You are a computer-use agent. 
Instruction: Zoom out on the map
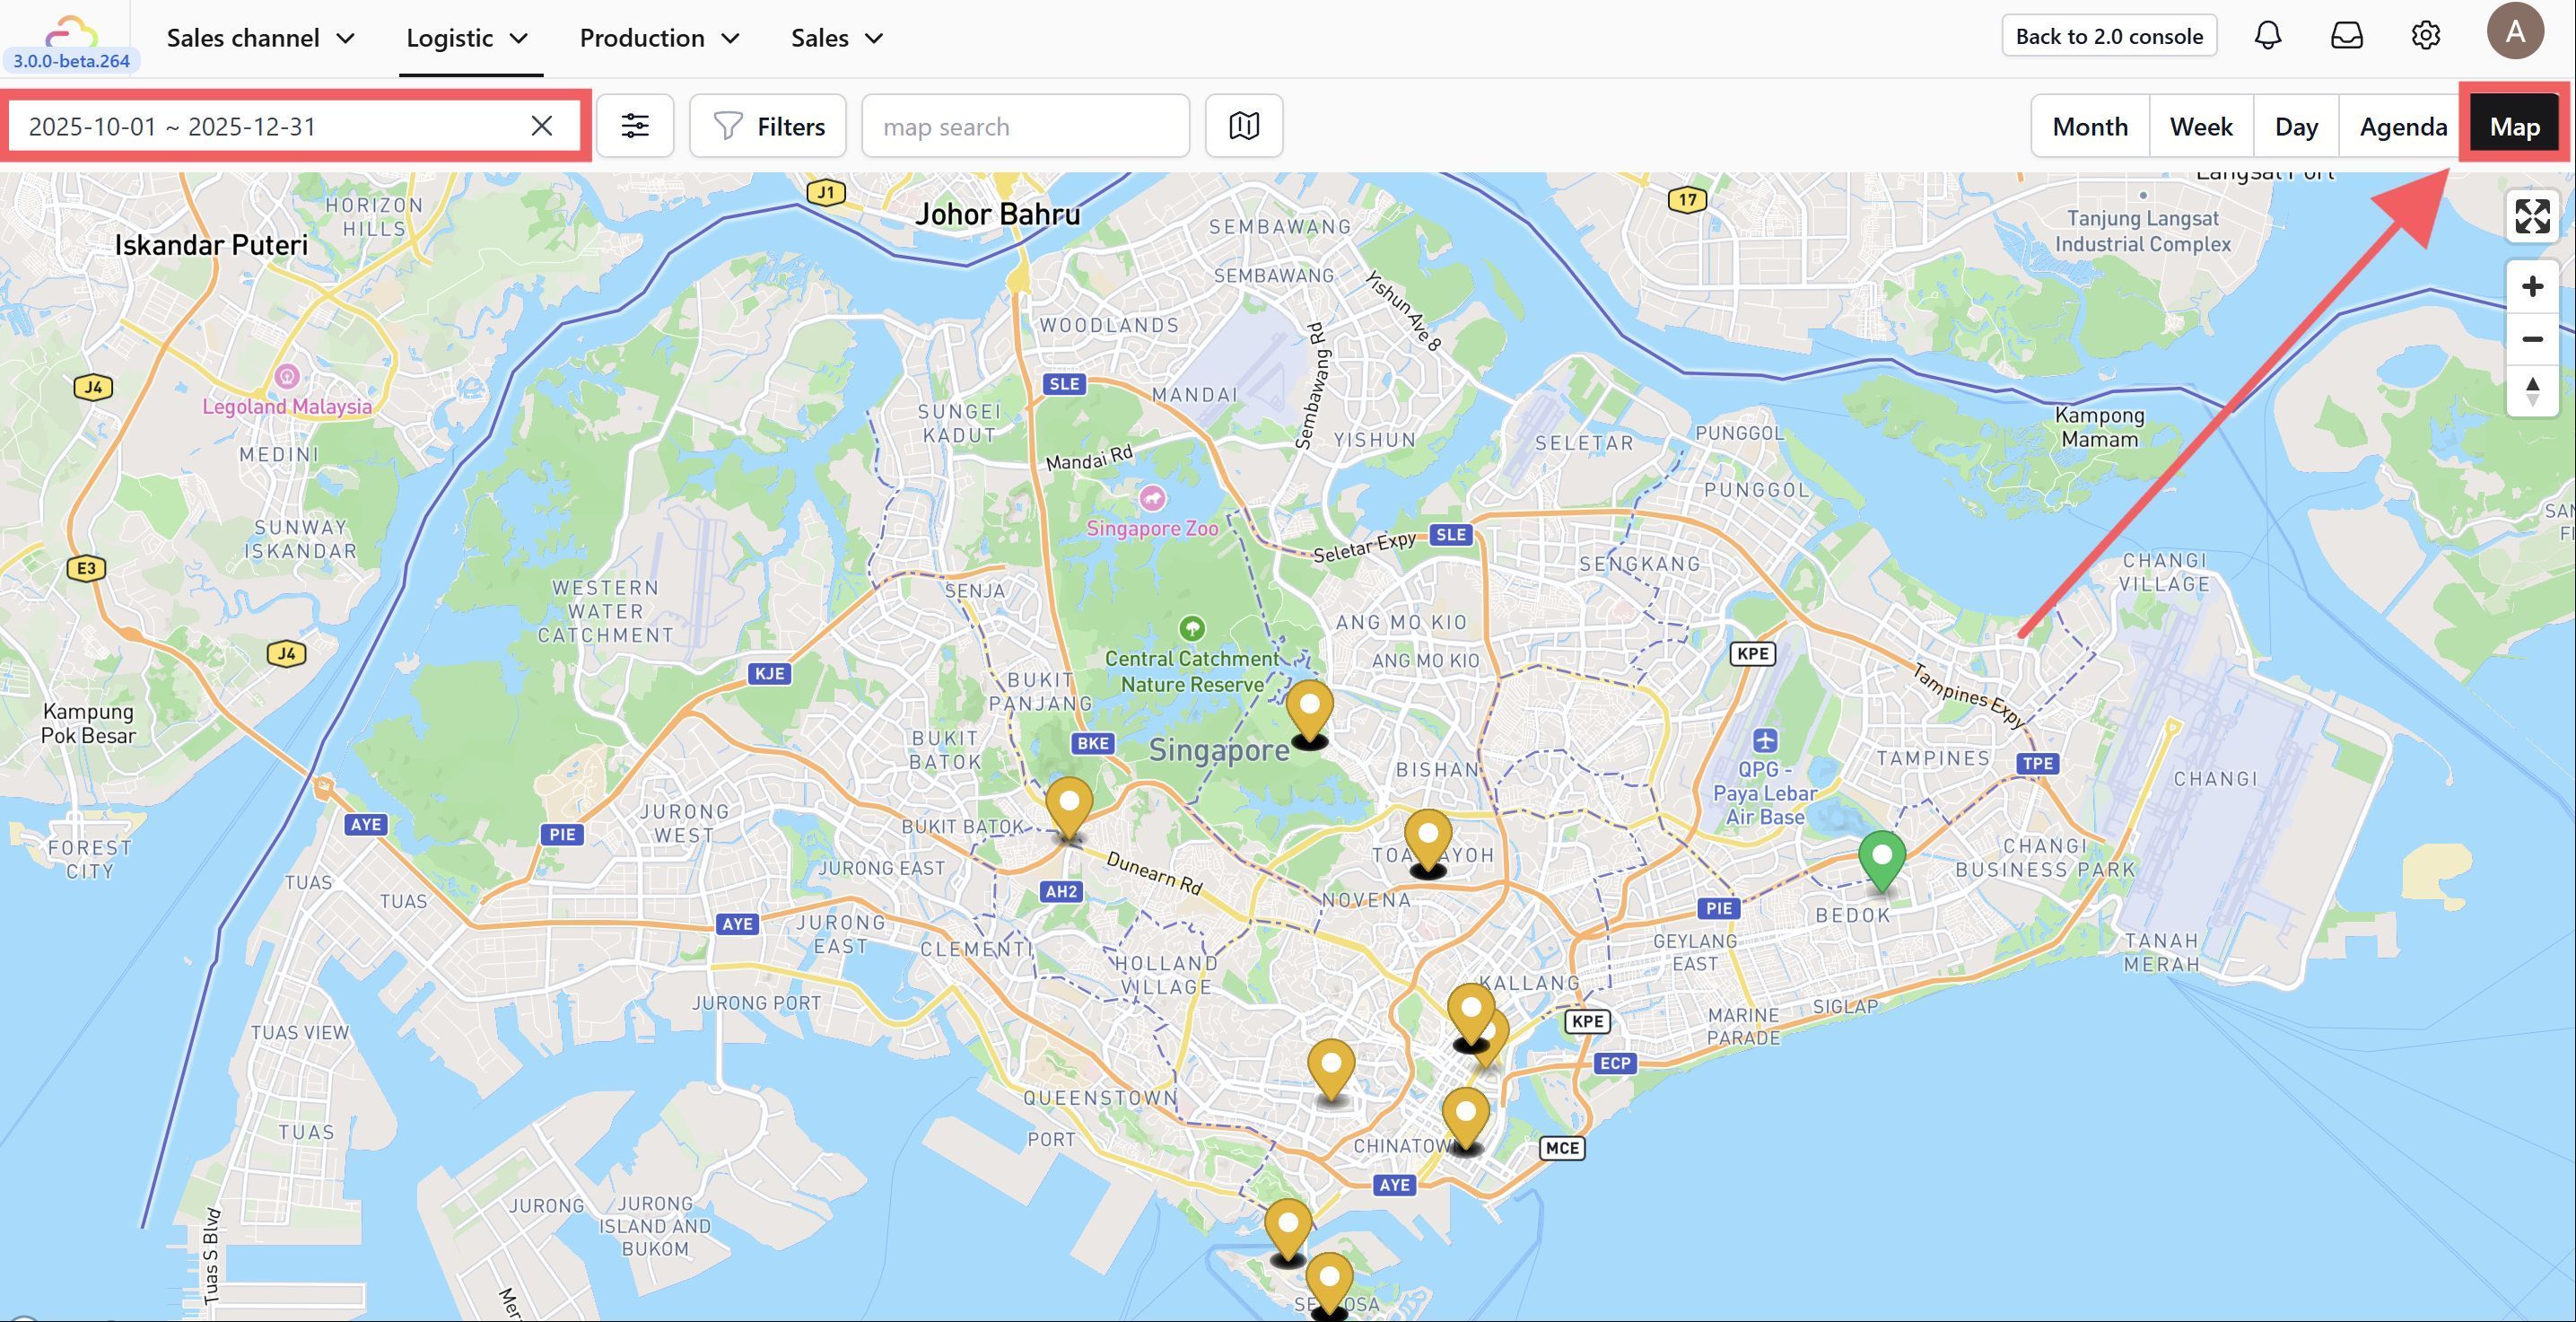2531,339
